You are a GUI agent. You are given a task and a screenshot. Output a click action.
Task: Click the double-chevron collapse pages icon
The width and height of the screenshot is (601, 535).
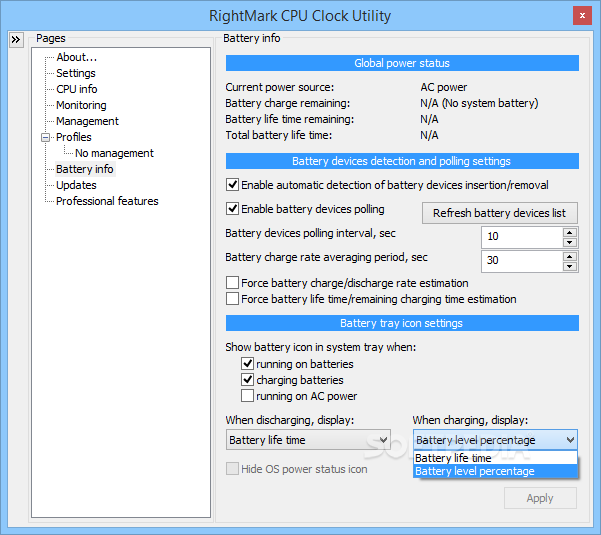click(16, 39)
